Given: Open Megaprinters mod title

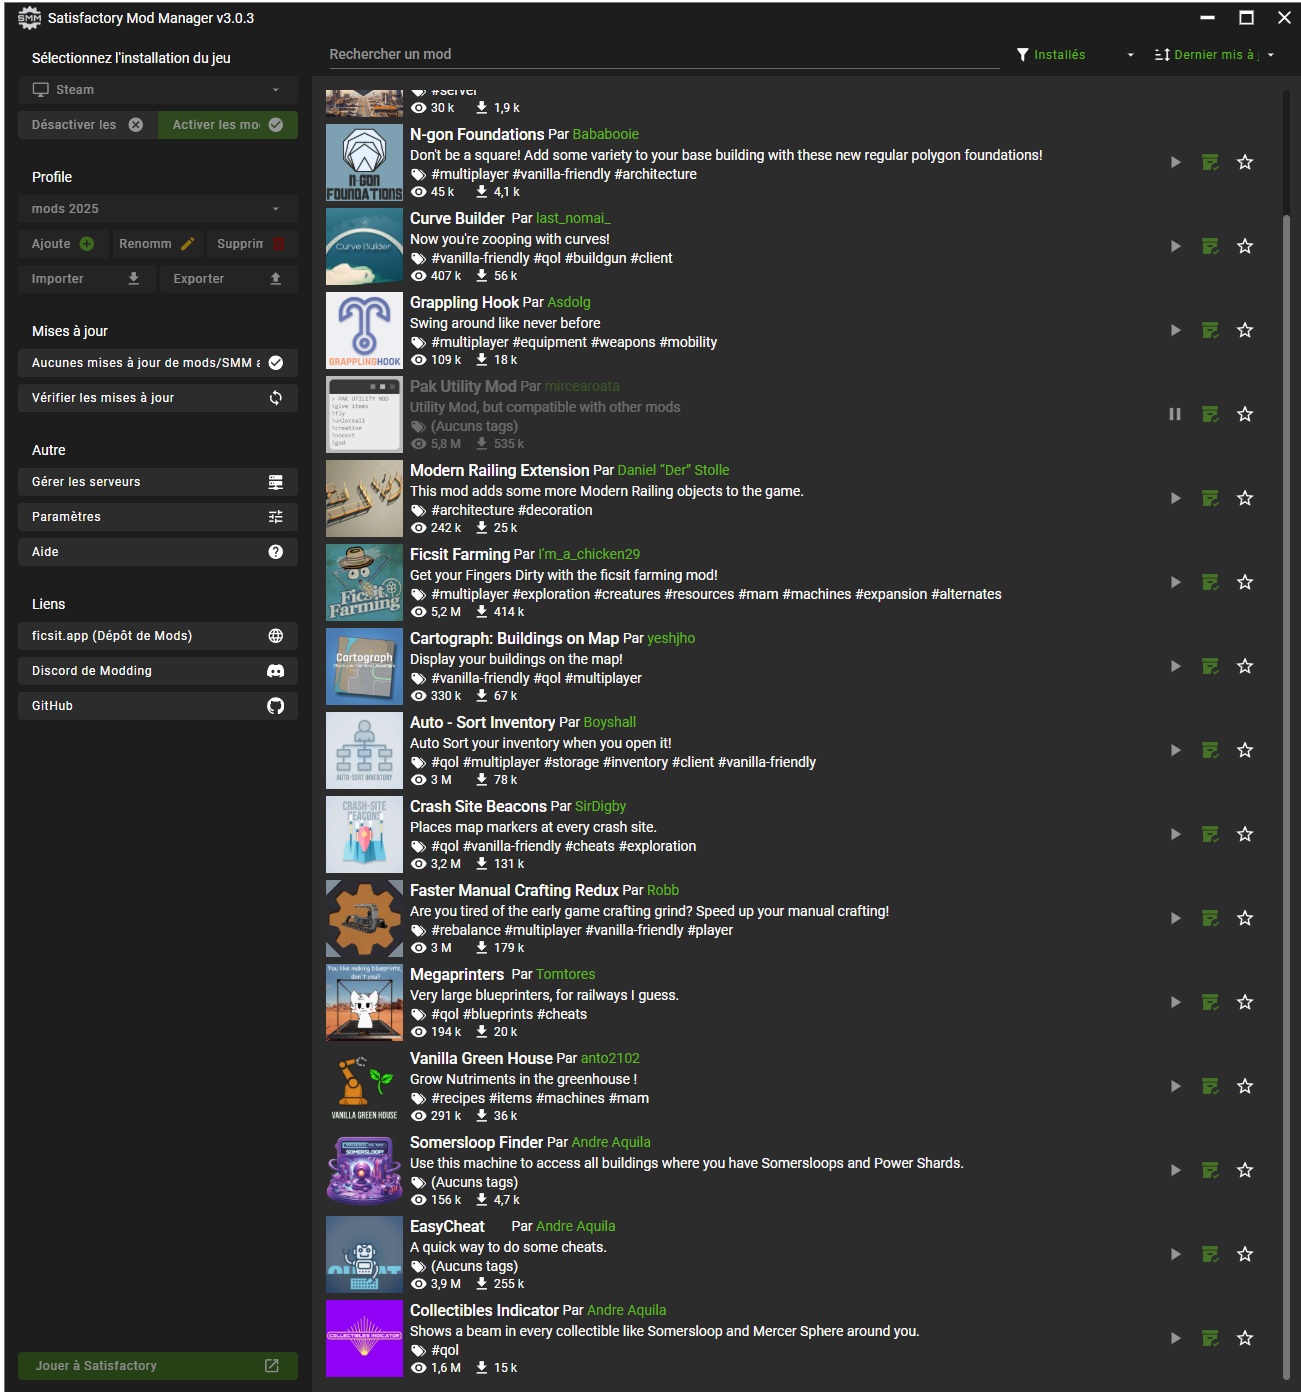Looking at the screenshot, I should click(457, 974).
